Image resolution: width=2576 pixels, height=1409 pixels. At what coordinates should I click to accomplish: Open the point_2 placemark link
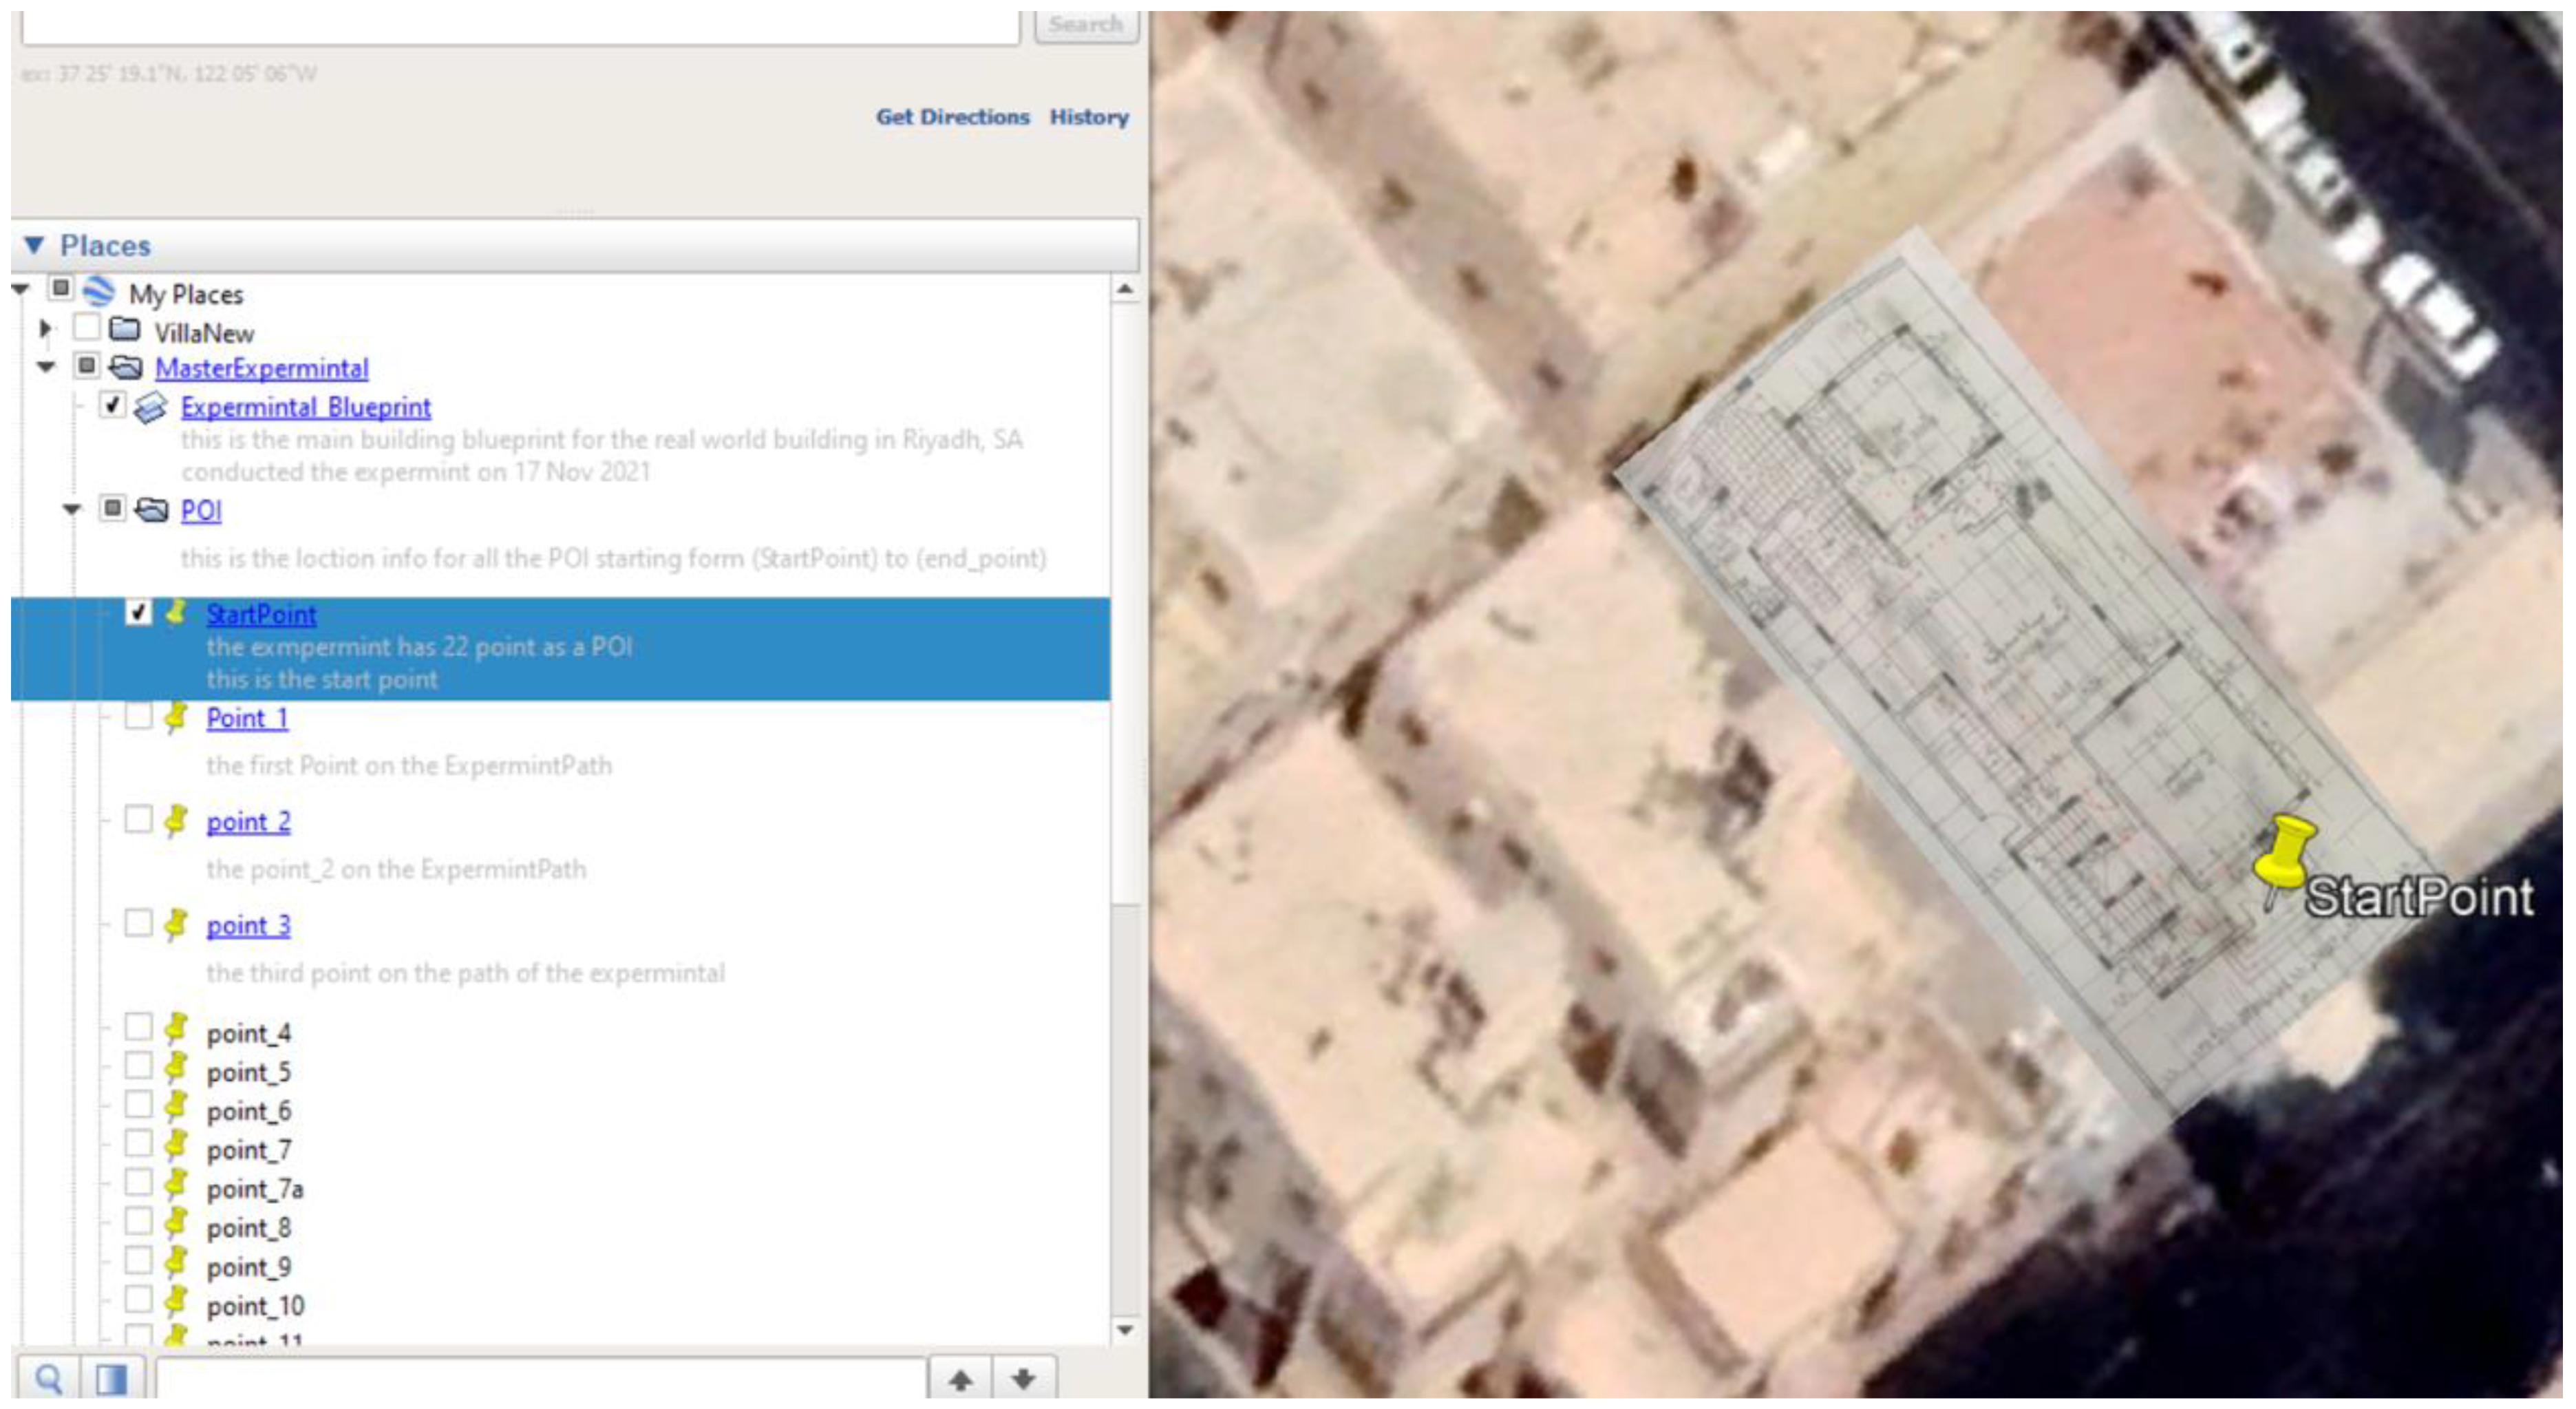(x=248, y=822)
